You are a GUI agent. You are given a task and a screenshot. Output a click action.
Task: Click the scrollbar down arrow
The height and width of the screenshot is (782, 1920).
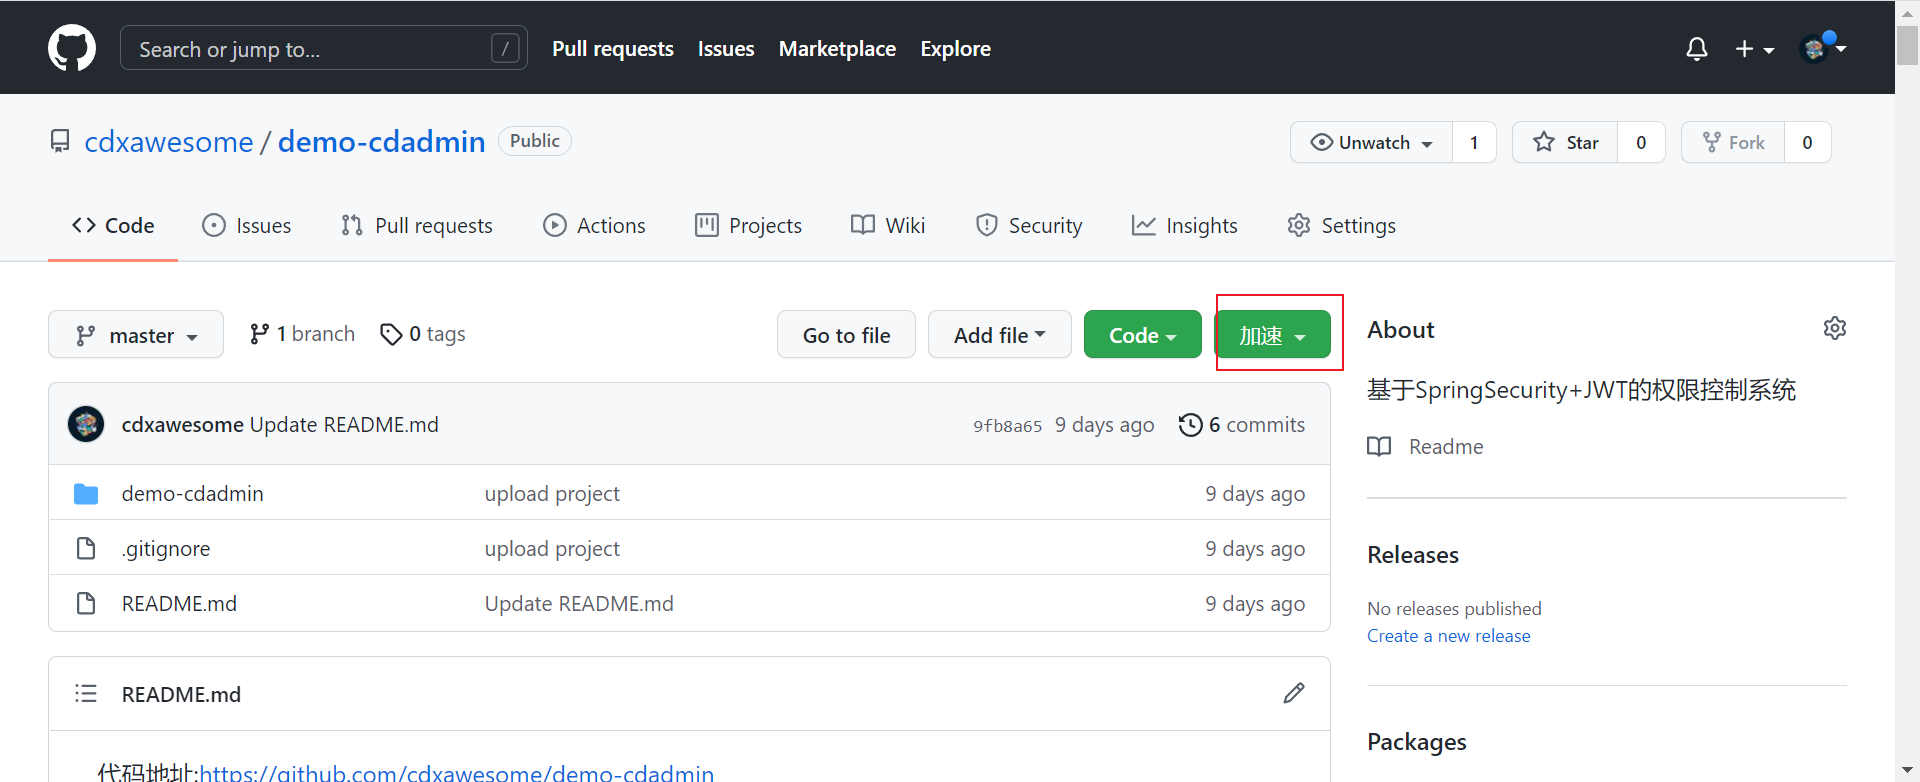[1907, 770]
